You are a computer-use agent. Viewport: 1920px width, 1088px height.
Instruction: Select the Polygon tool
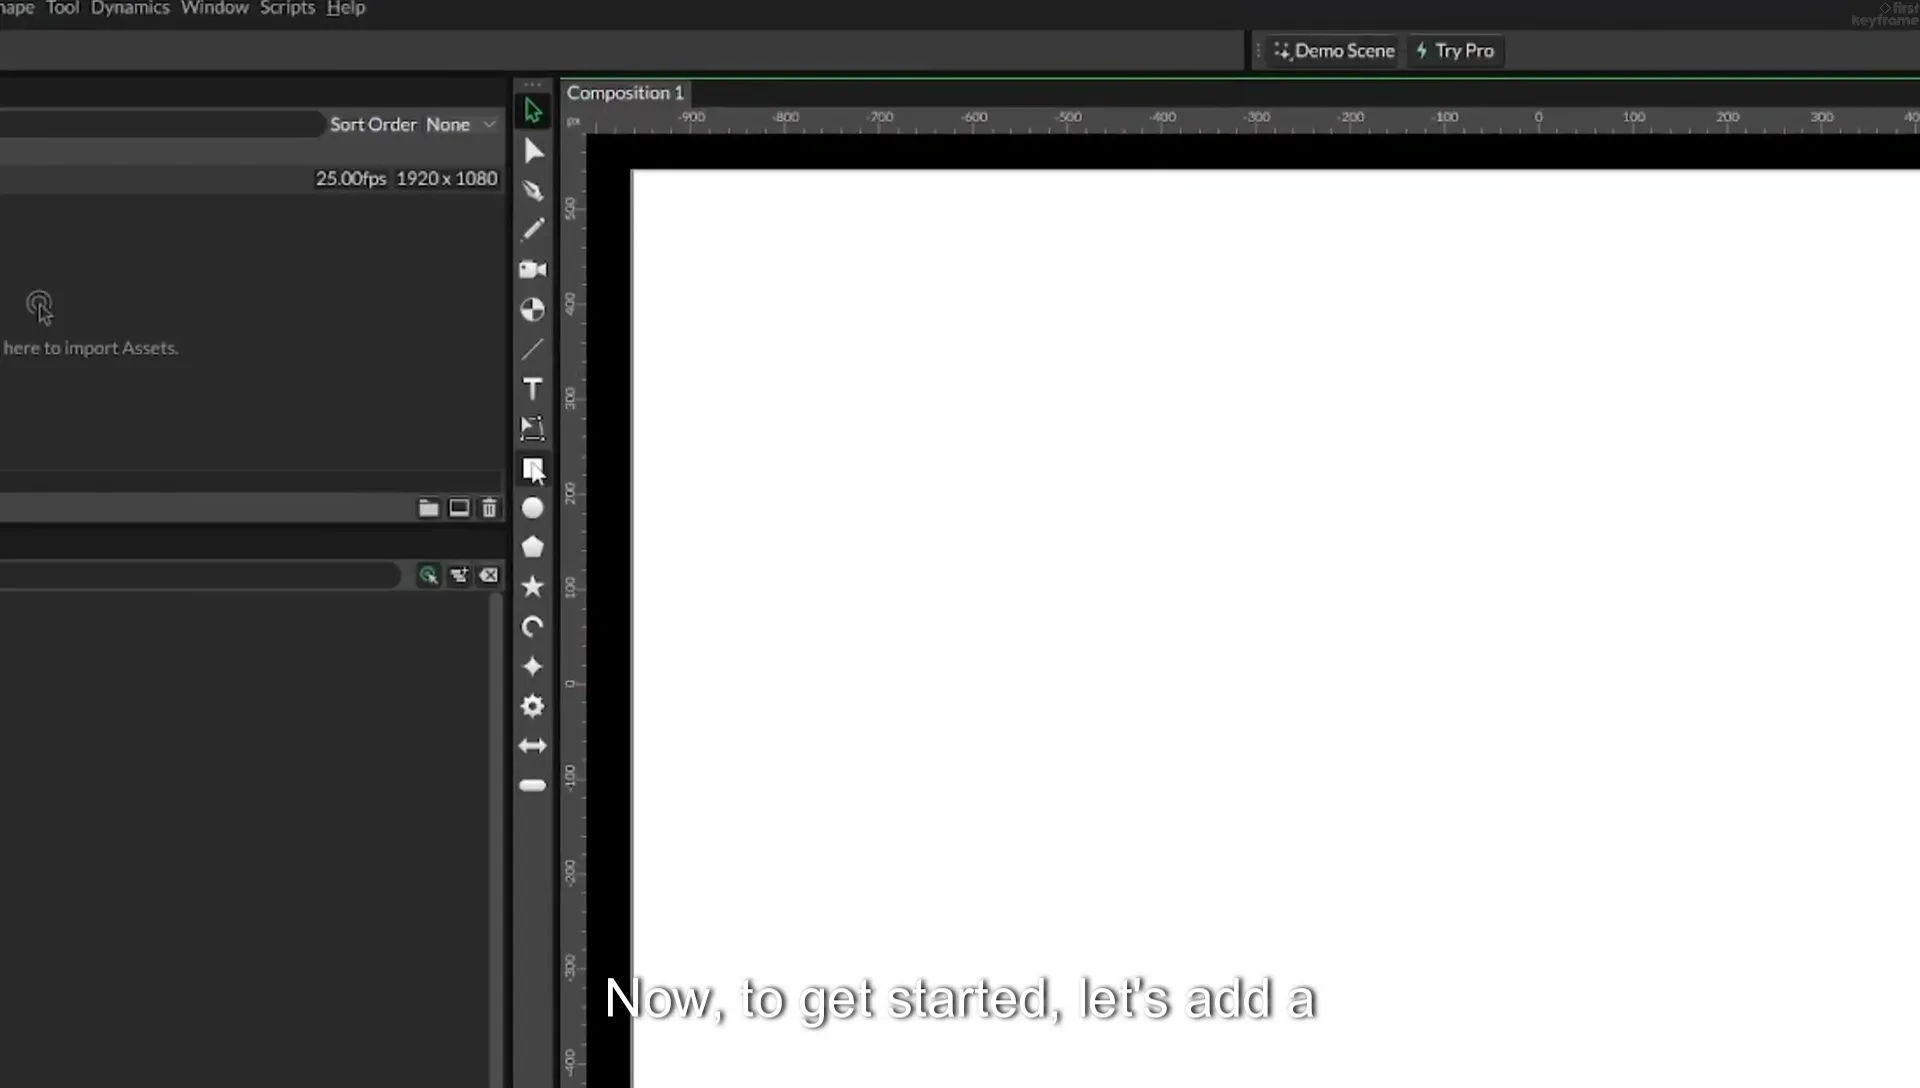pos(532,547)
